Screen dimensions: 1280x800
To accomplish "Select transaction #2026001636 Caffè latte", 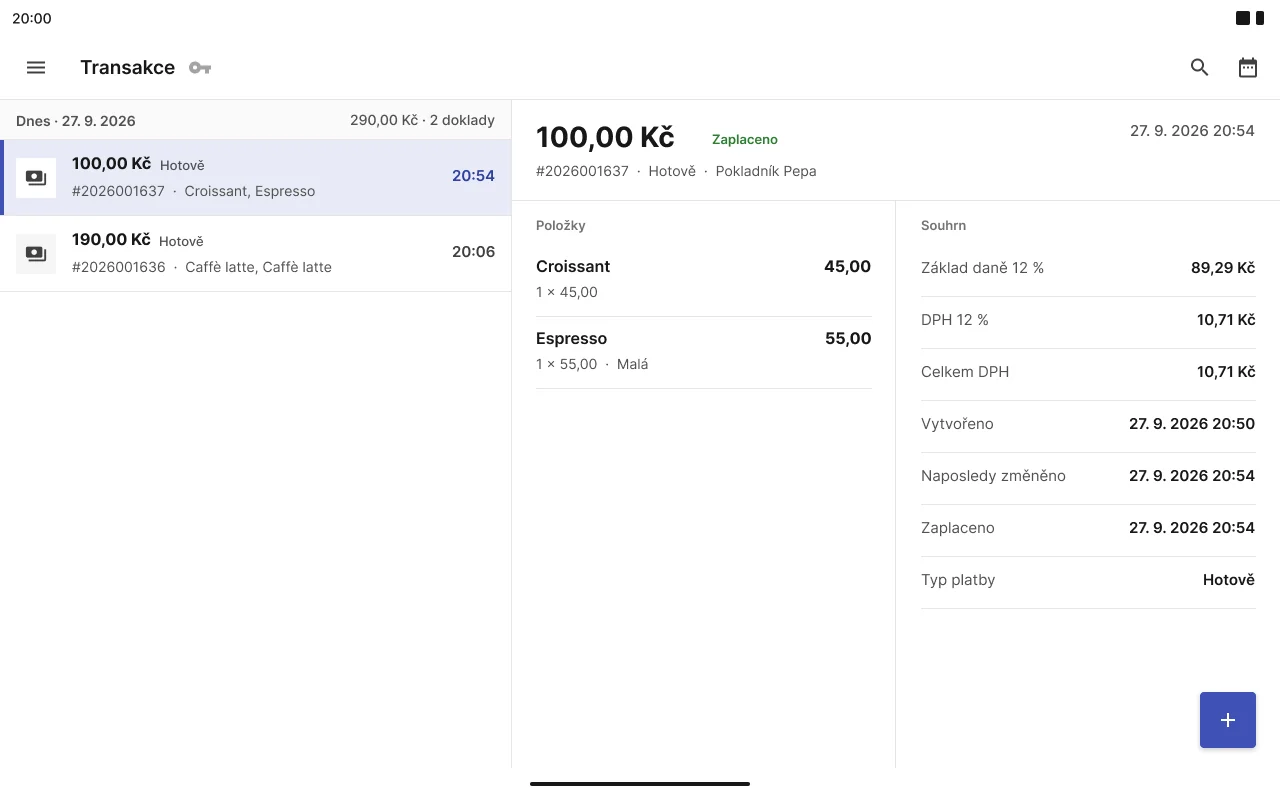I will pos(256,254).
